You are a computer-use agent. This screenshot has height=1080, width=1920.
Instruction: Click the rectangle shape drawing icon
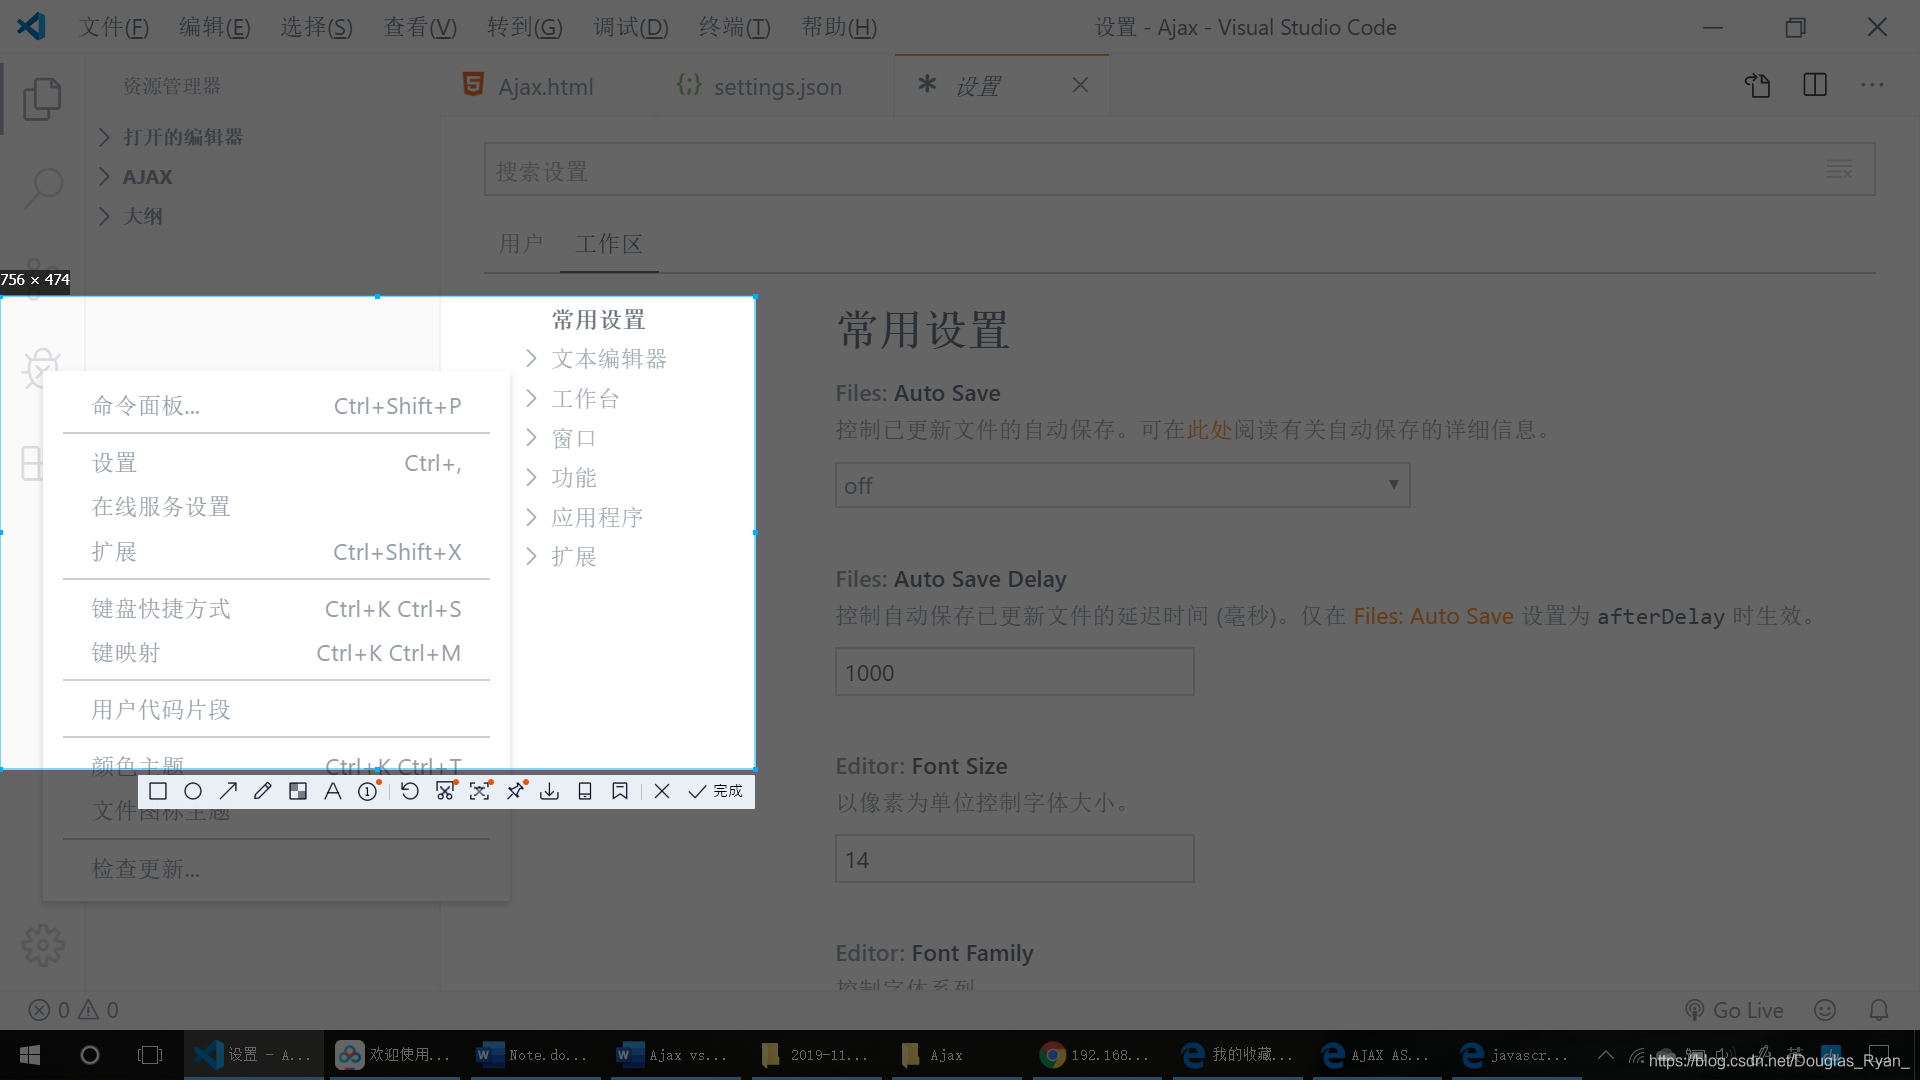click(x=158, y=790)
